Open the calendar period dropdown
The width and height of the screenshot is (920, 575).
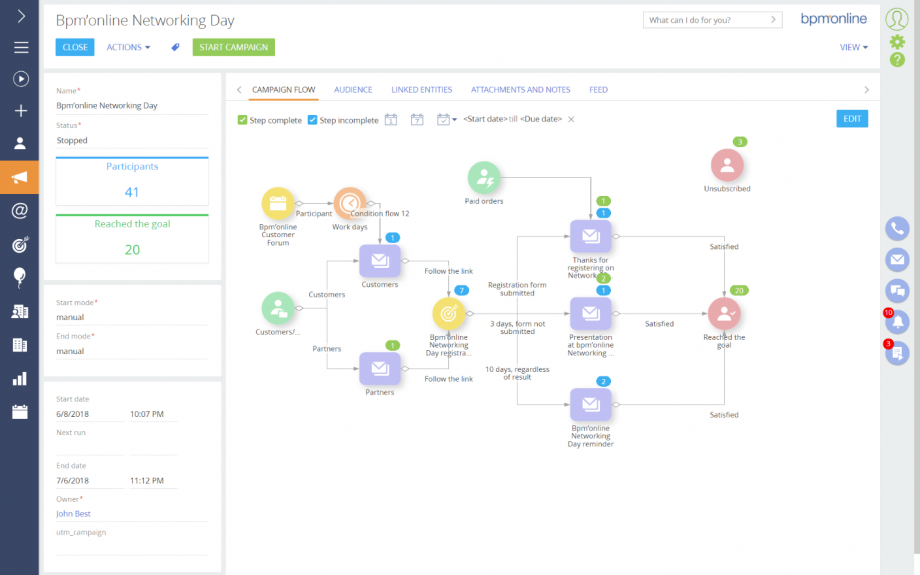447,120
